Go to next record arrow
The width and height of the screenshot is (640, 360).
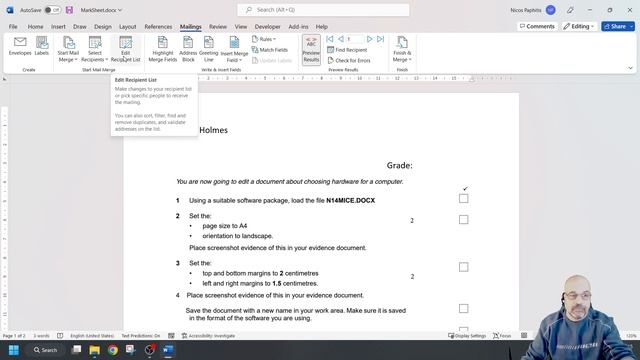369,39
